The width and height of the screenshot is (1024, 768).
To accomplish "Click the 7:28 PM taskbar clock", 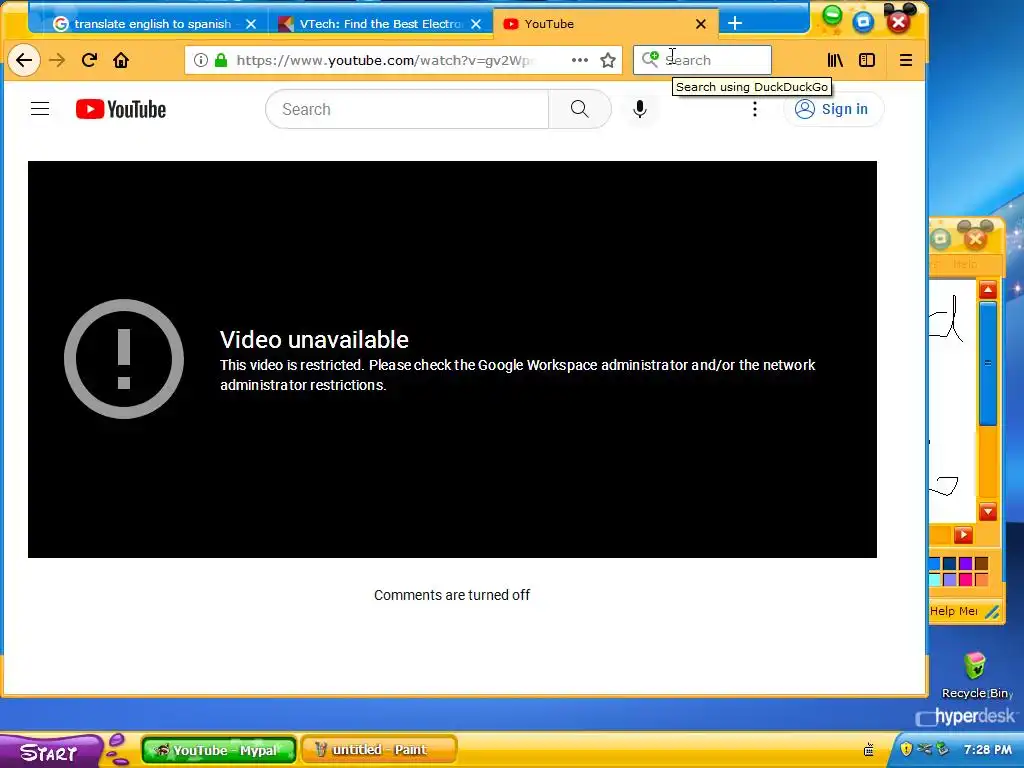I will (987, 749).
